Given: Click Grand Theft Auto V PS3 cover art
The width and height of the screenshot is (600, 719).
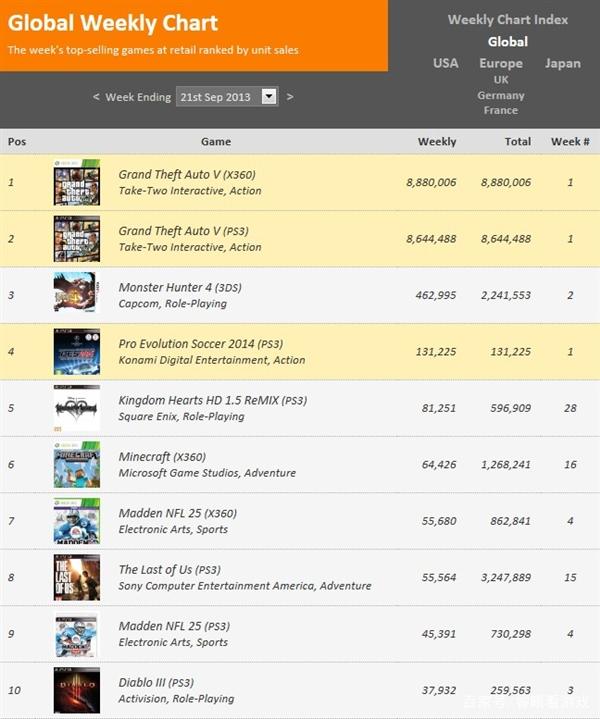Looking at the screenshot, I should [x=76, y=238].
